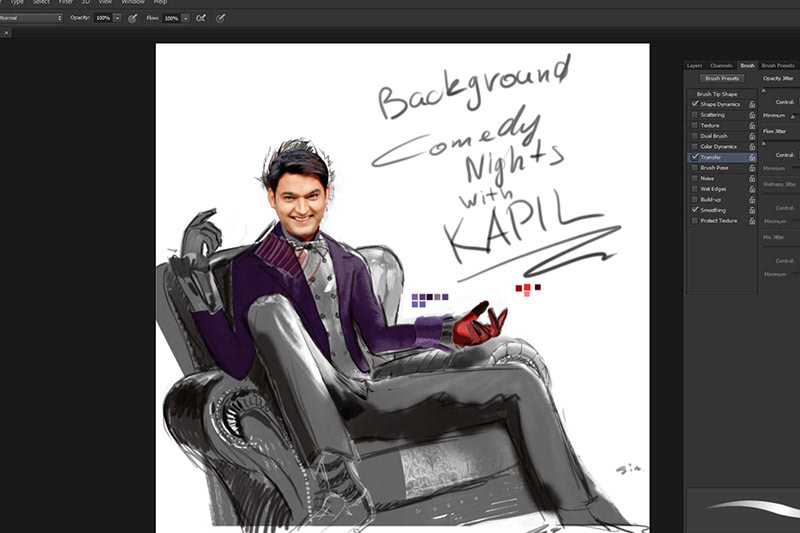Open the Flow slider dropdown arrow

pos(186,18)
